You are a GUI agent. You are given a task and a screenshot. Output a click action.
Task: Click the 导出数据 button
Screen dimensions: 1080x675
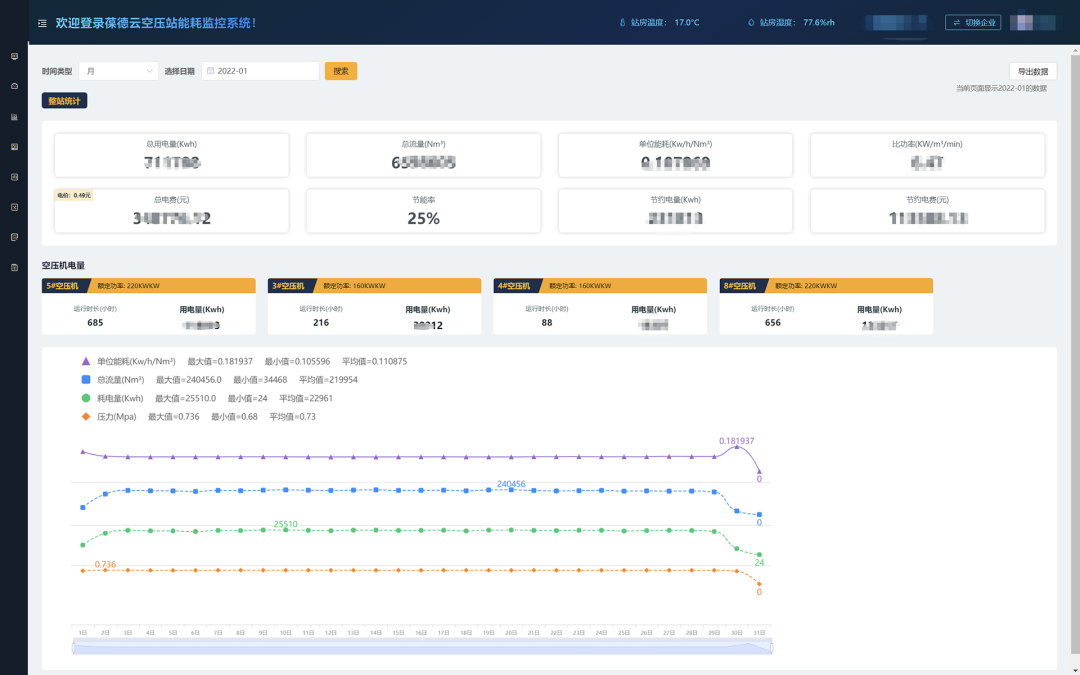coord(1032,71)
